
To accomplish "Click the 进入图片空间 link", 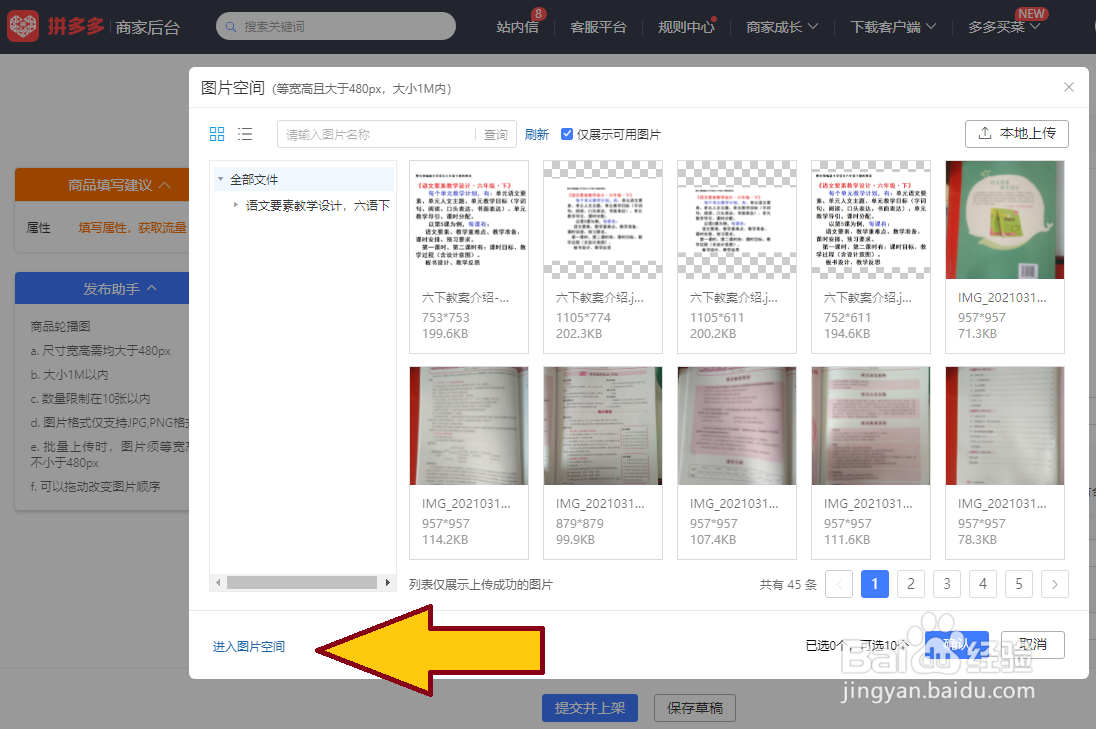I will (247, 646).
